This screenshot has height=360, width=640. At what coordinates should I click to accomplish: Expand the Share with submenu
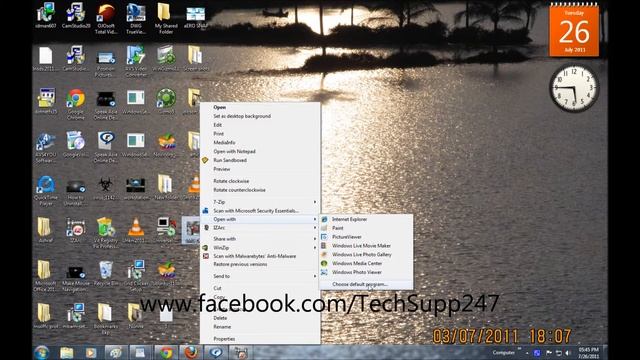pyautogui.click(x=260, y=239)
